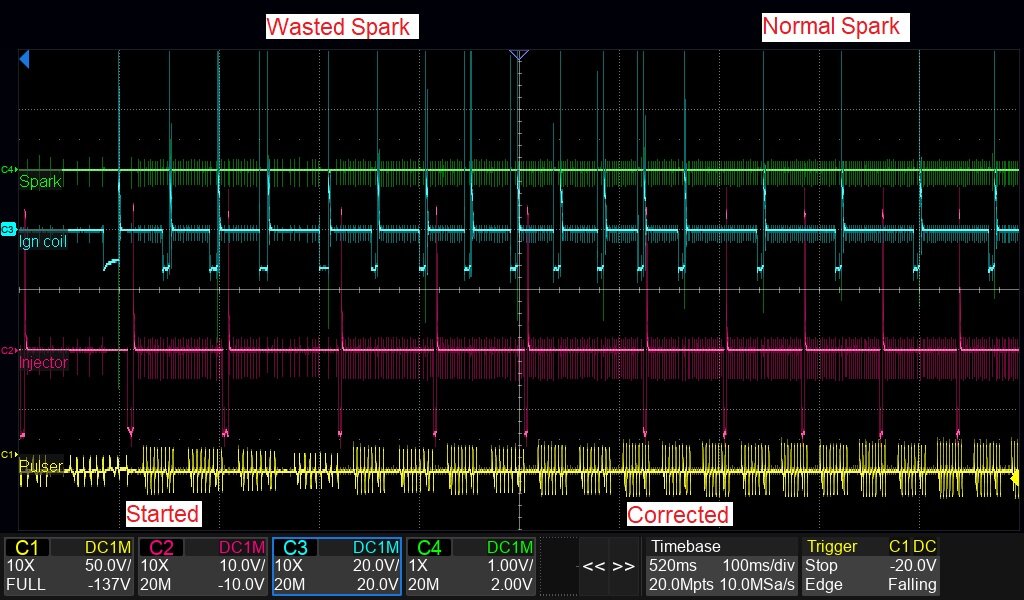
Task: Click the blue off-screen trigger arrow at top-left
Action: pos(24,60)
